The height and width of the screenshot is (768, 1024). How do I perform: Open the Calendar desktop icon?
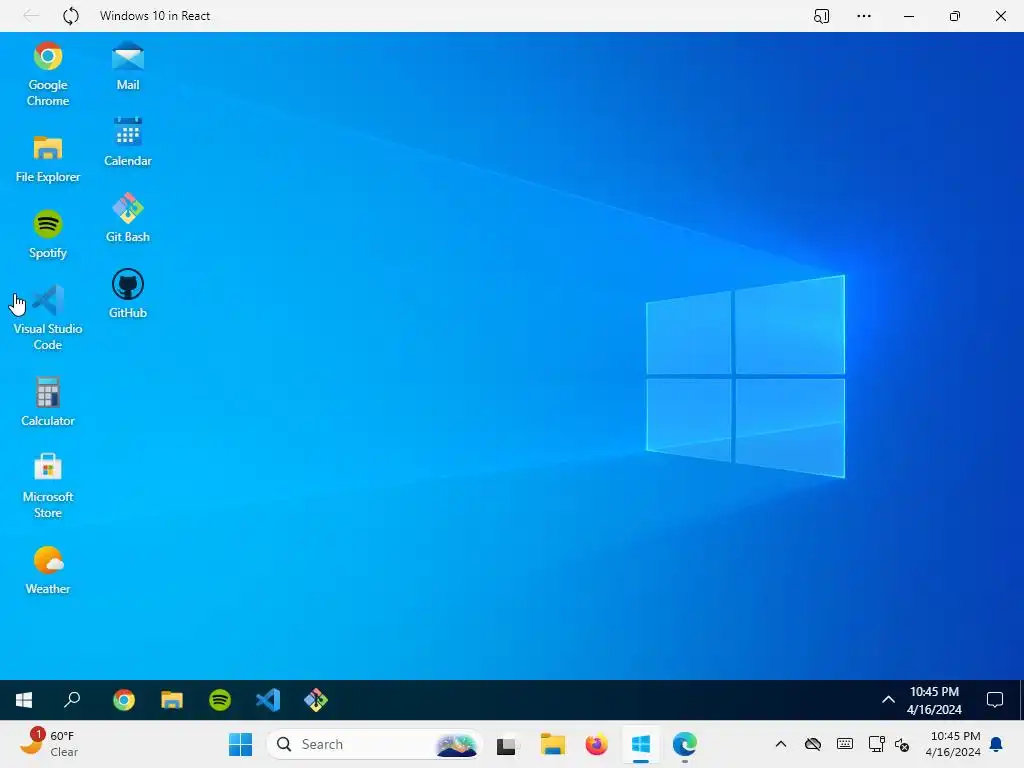pos(127,142)
